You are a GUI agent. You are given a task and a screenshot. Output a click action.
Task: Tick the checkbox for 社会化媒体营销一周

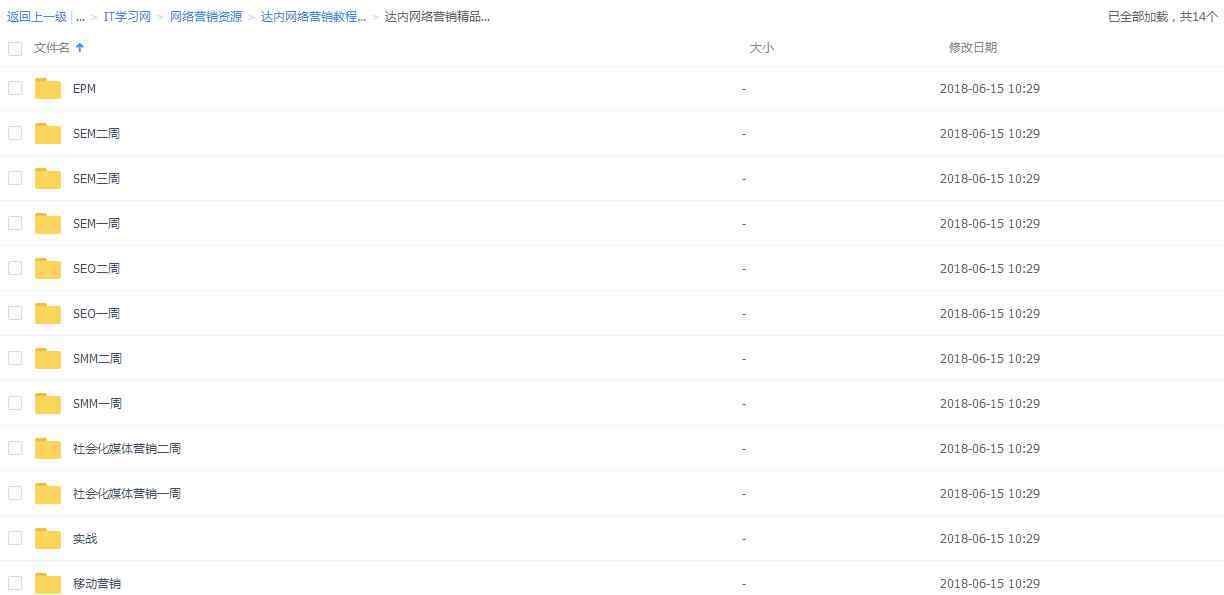[15, 493]
